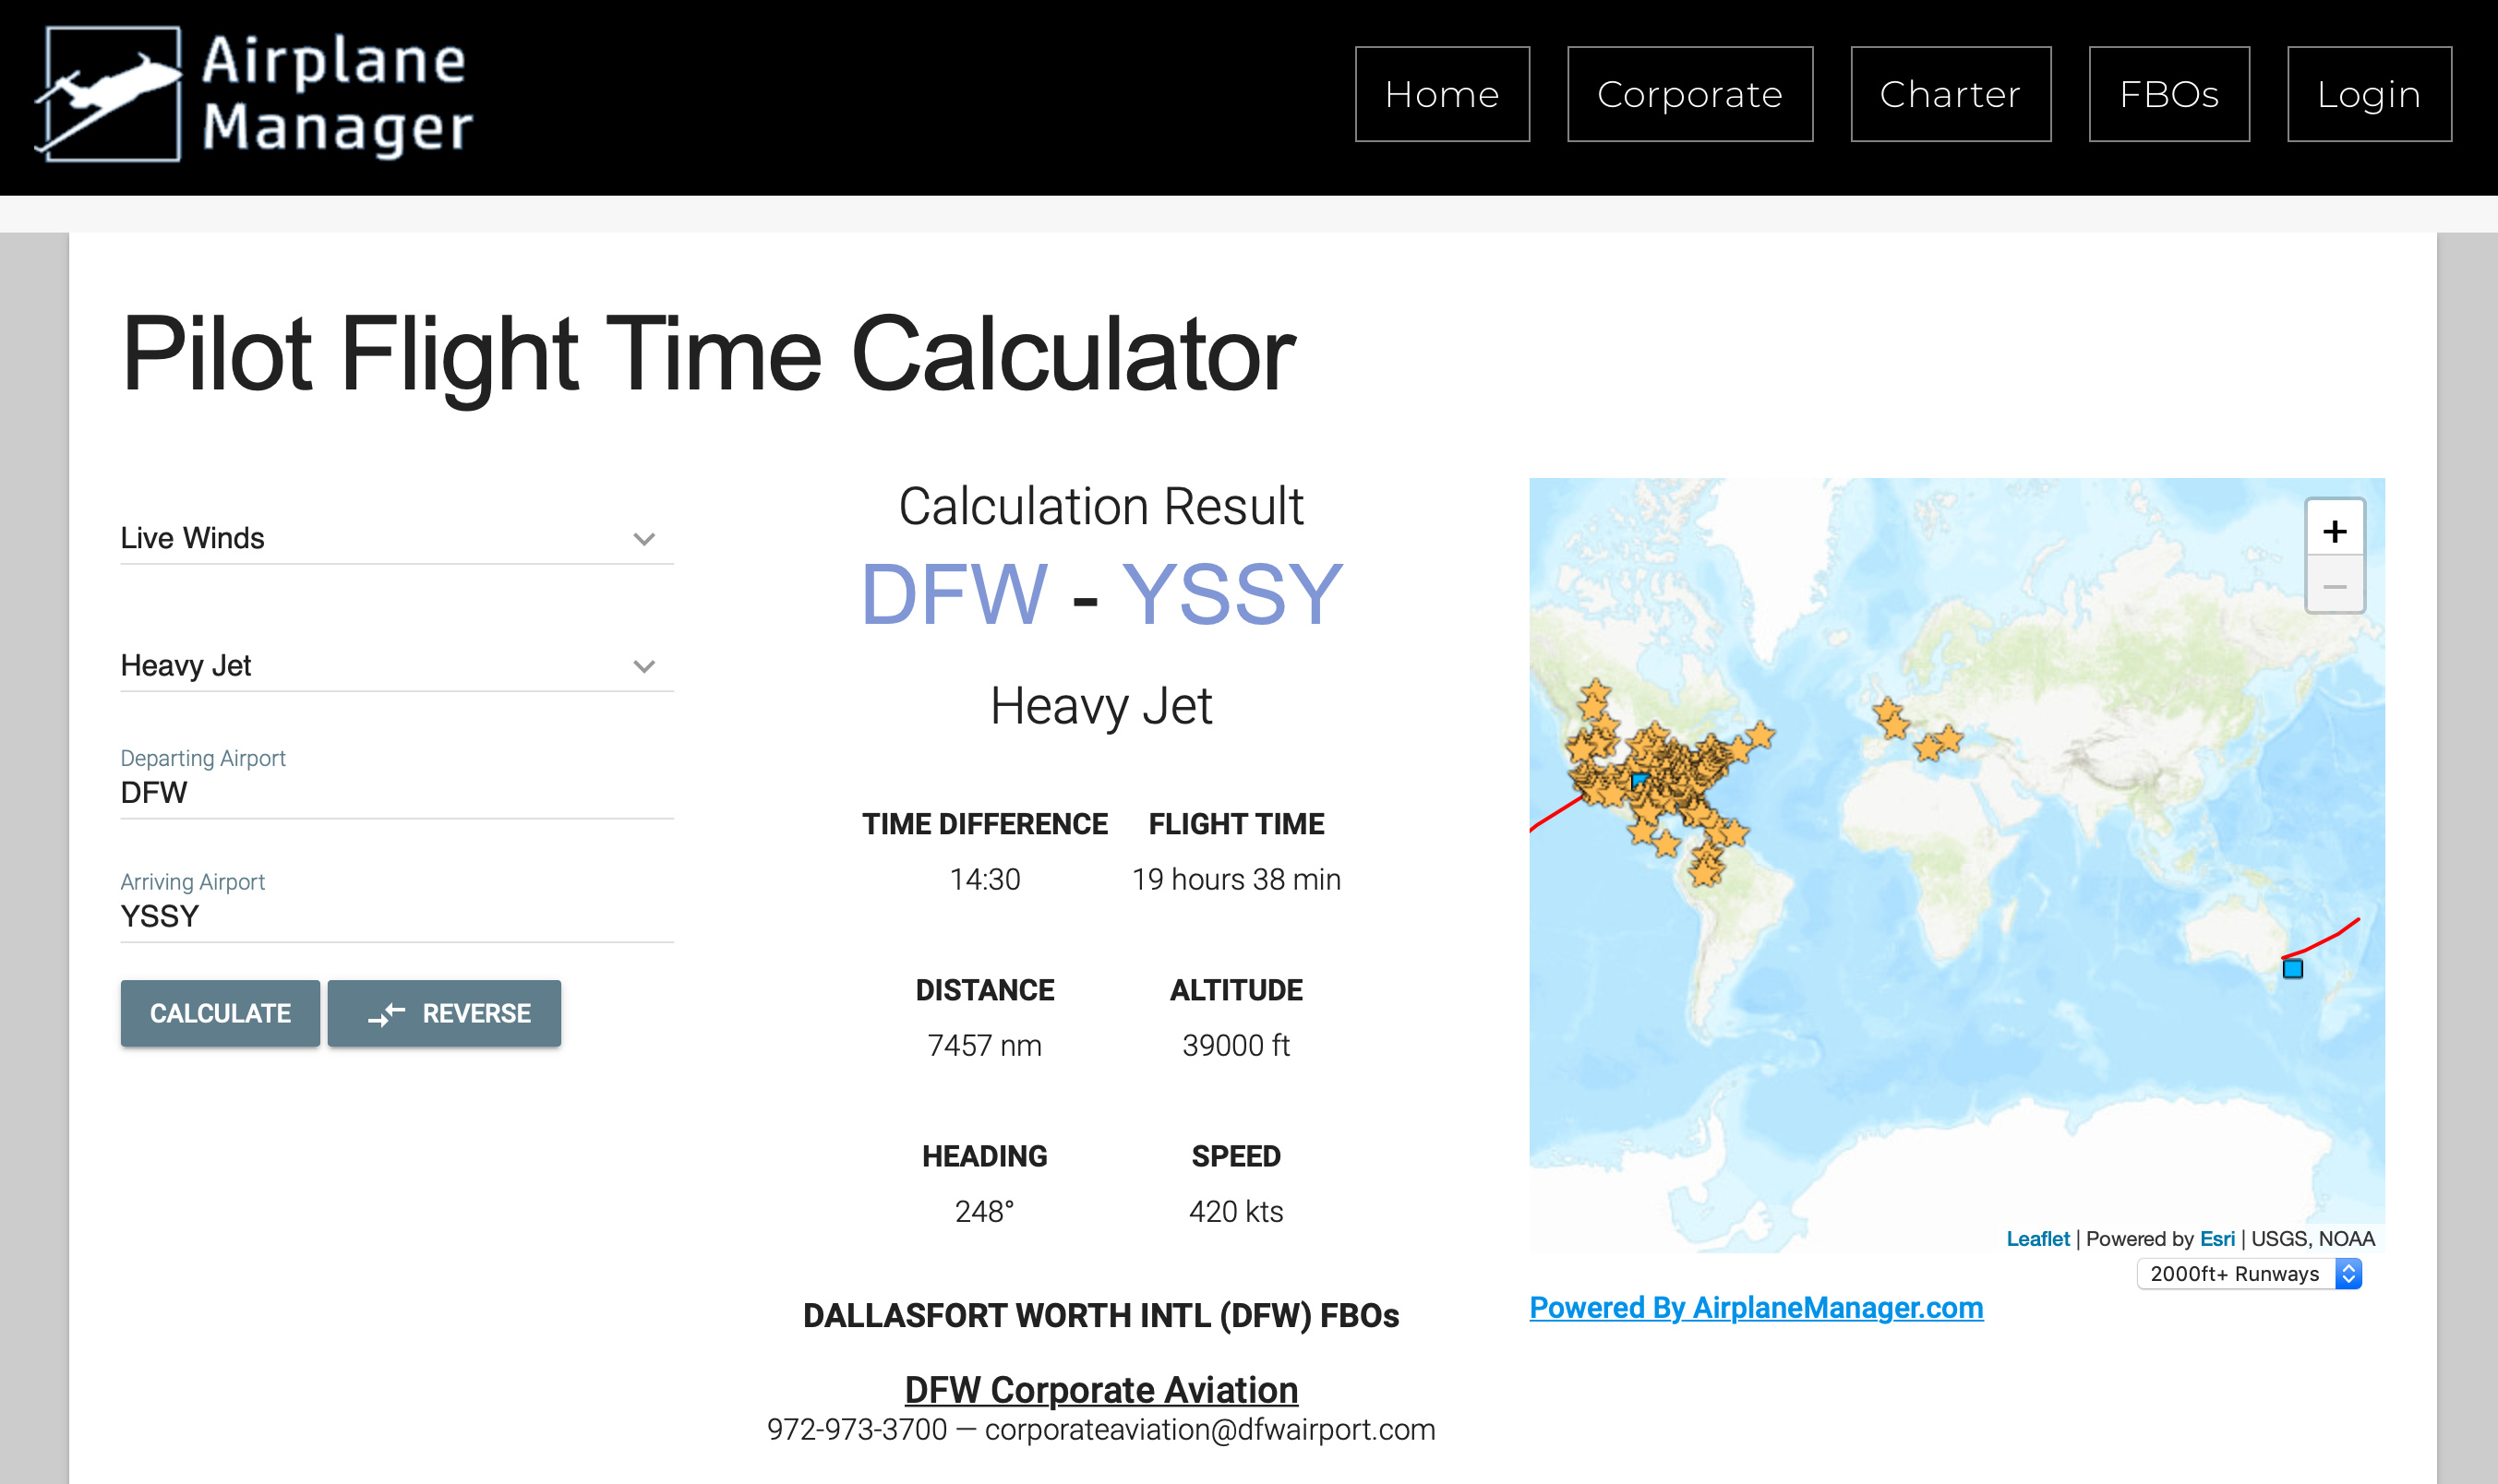
Task: Open the 2000ft+ Runways selector
Action: click(x=2248, y=1273)
